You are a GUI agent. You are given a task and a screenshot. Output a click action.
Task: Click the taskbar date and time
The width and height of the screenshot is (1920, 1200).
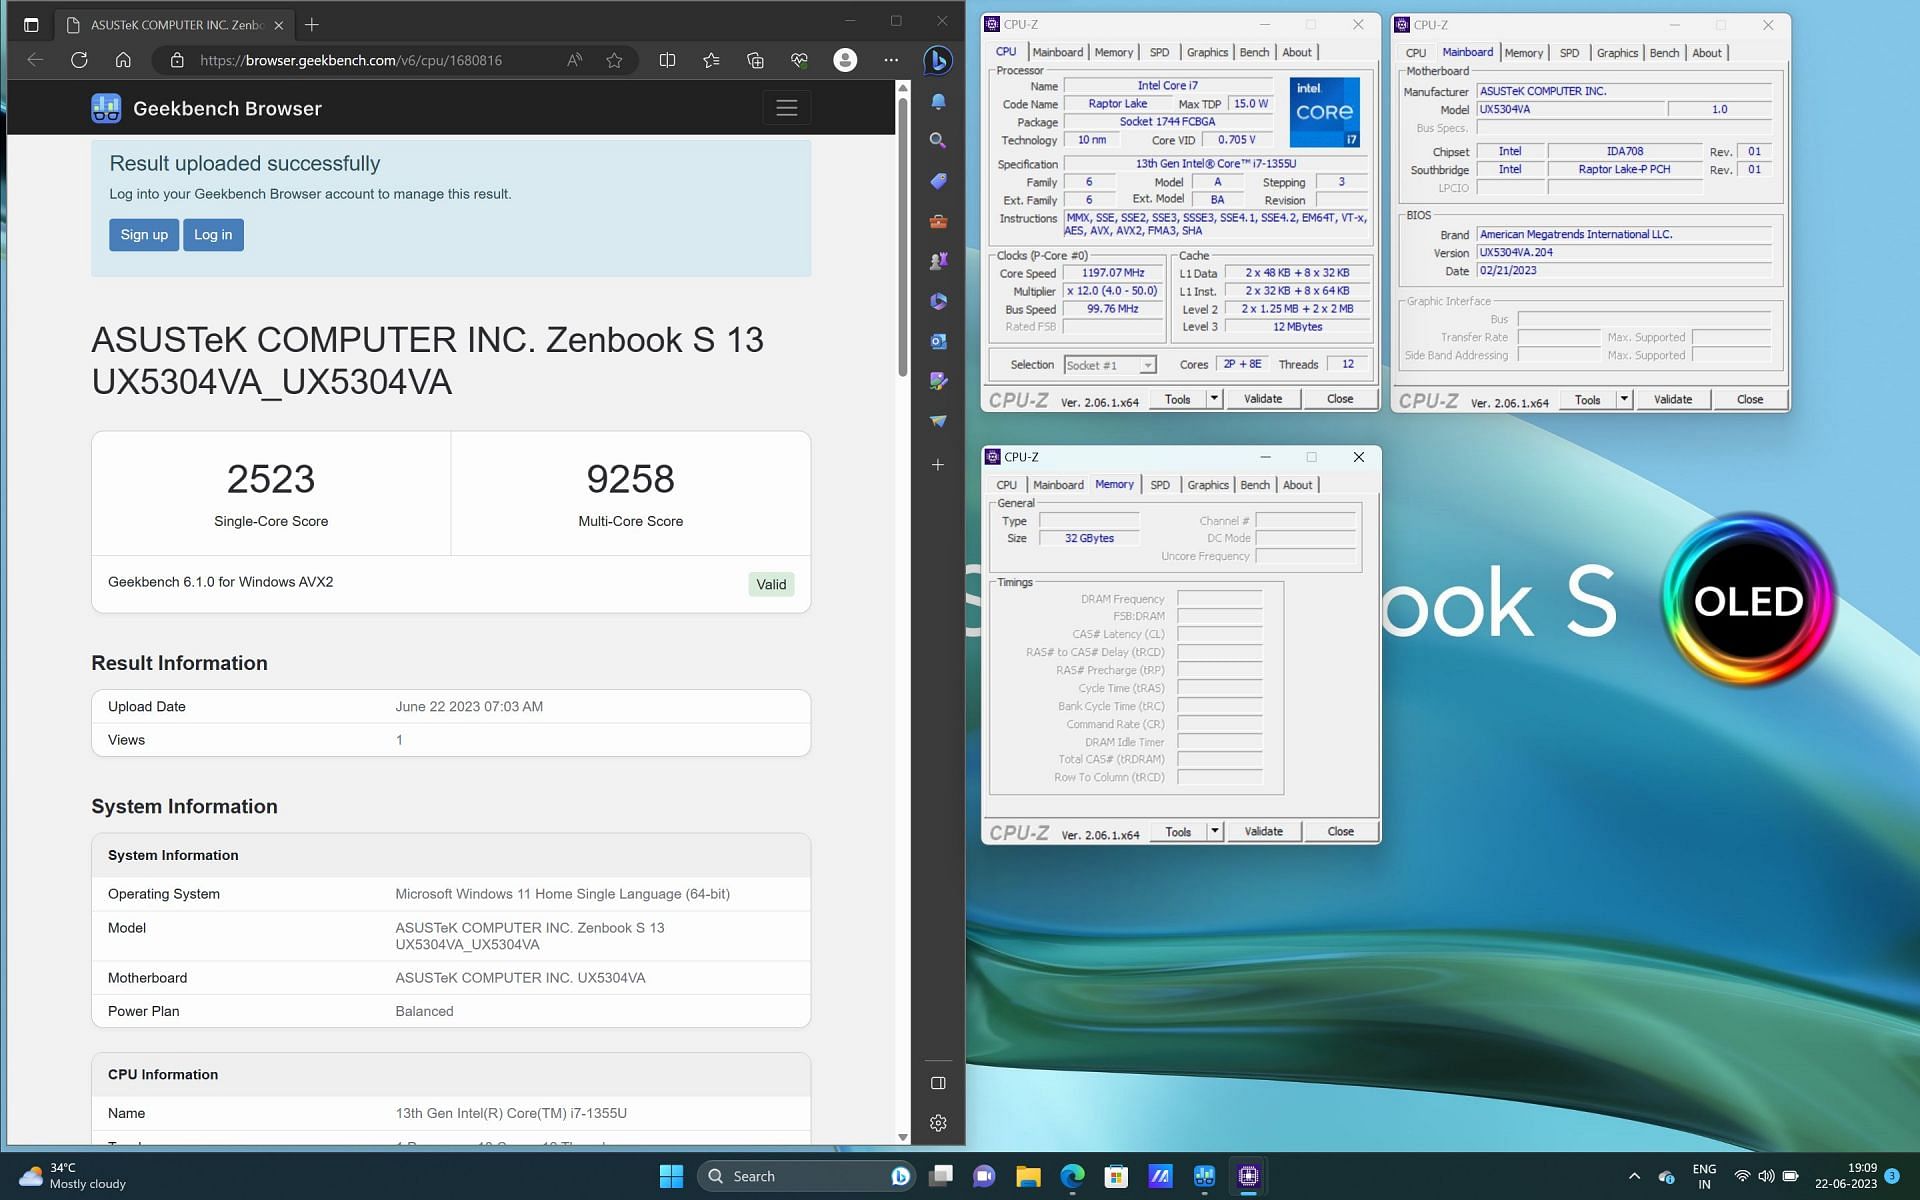[x=1846, y=1176]
